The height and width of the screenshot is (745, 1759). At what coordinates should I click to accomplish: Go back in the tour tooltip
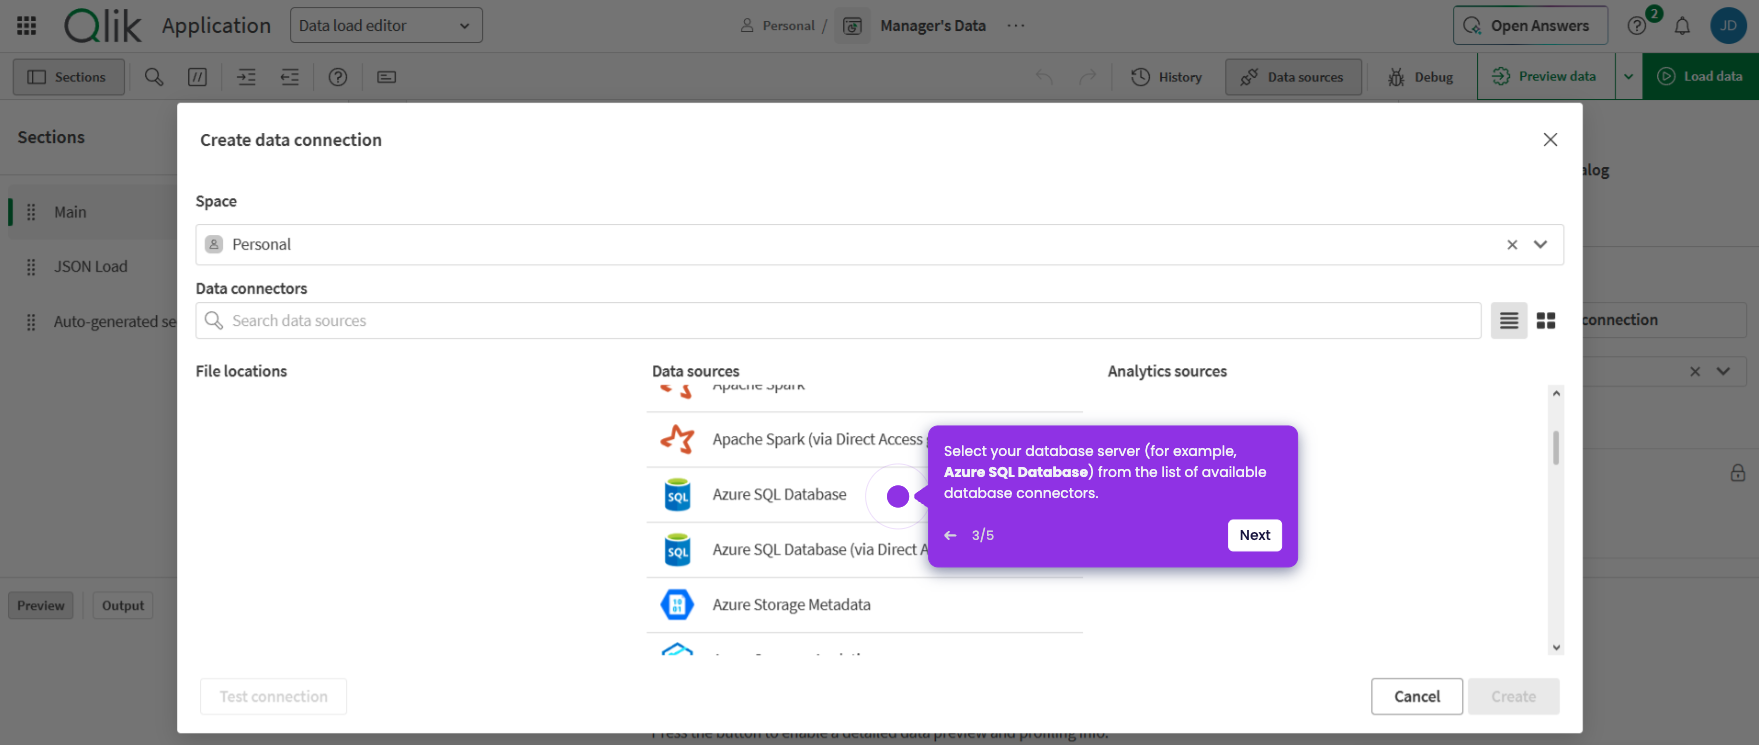click(950, 536)
